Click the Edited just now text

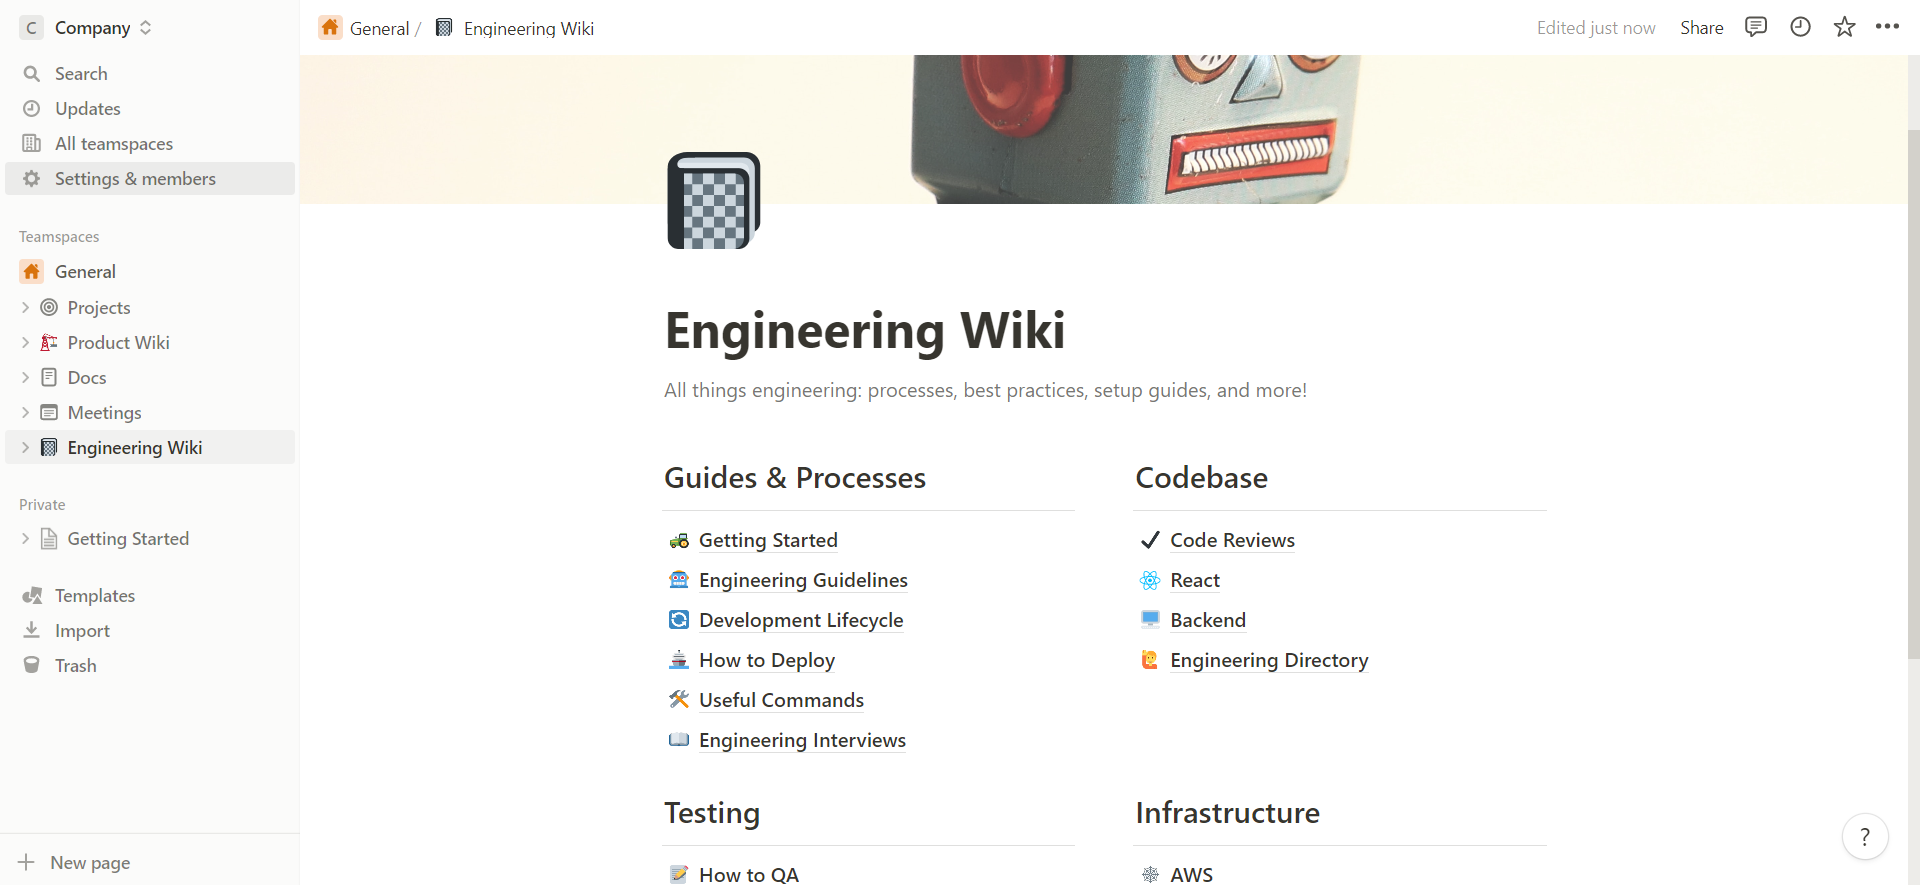coord(1596,28)
